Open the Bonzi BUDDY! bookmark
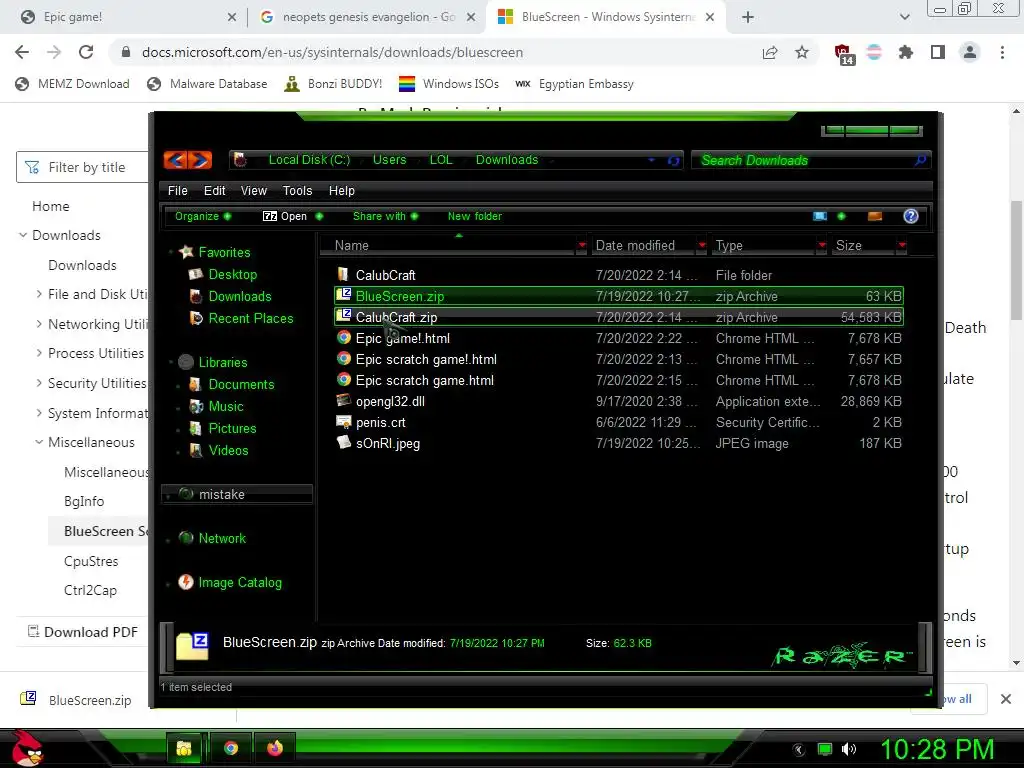The height and width of the screenshot is (768, 1024). click(333, 84)
